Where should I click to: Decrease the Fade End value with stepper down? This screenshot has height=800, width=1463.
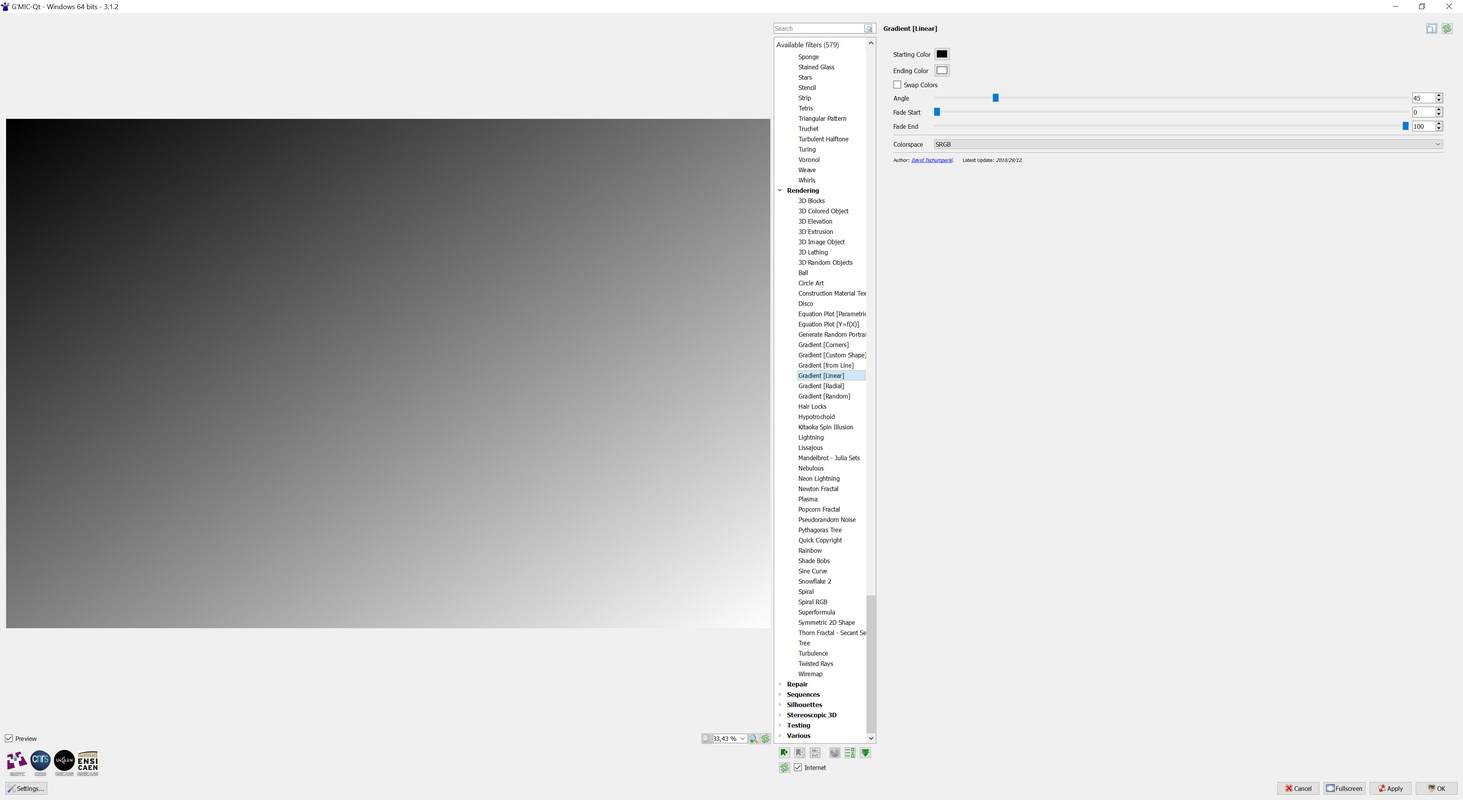1439,129
